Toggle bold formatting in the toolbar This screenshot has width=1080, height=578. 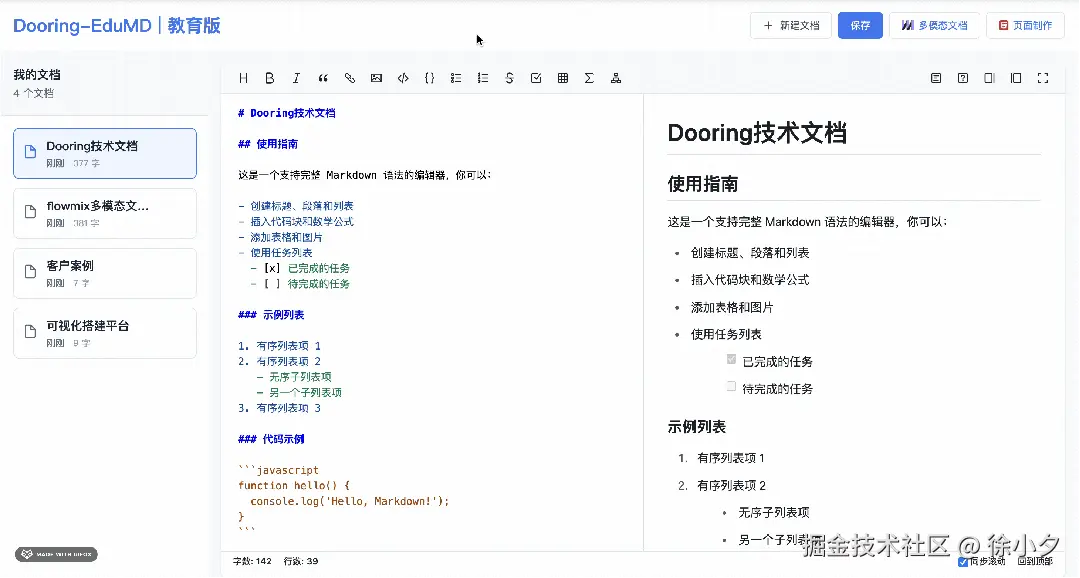(x=269, y=79)
